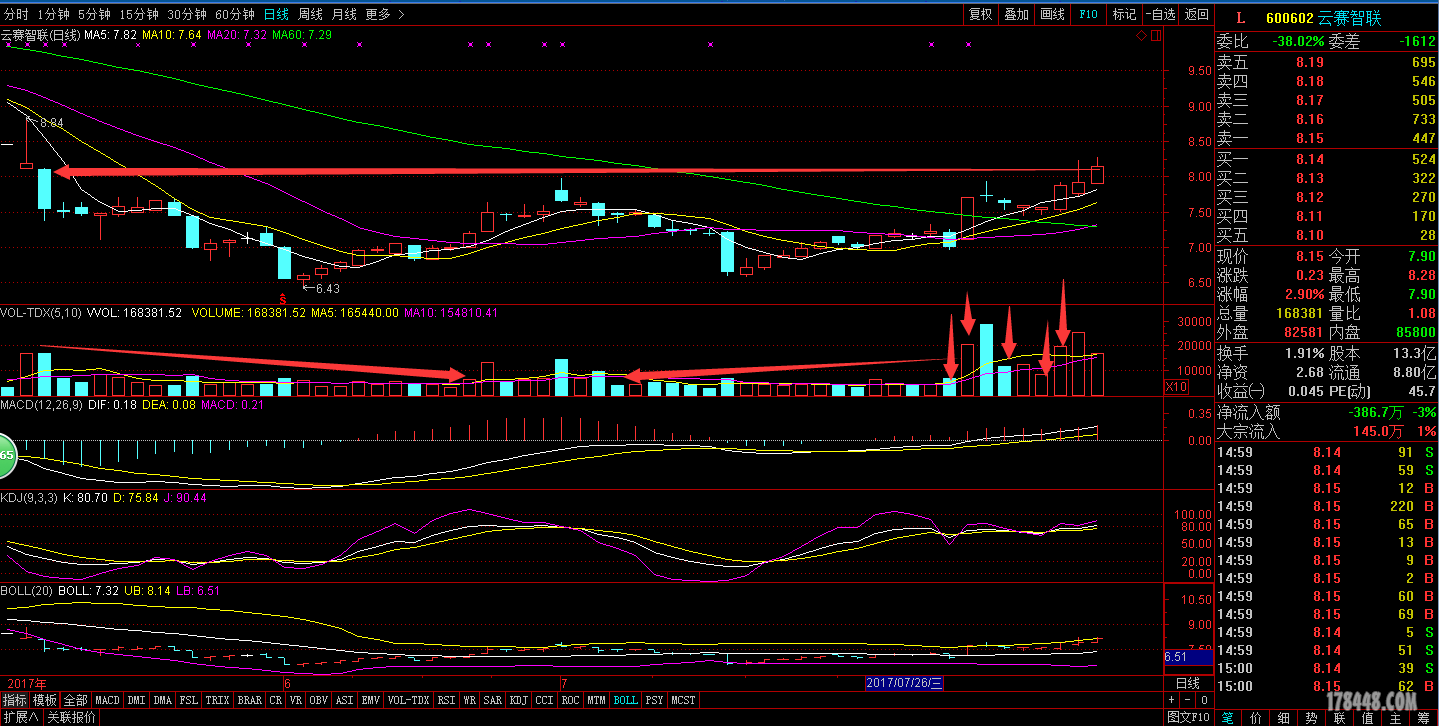
Task: Switch to 细 detail tab
Action: coord(1284,718)
